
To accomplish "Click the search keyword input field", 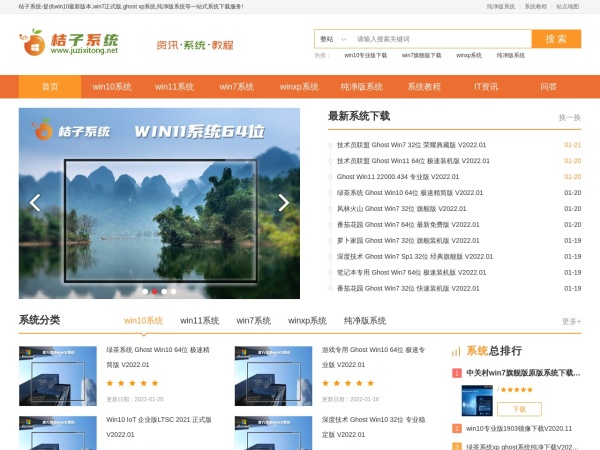I will tap(442, 39).
